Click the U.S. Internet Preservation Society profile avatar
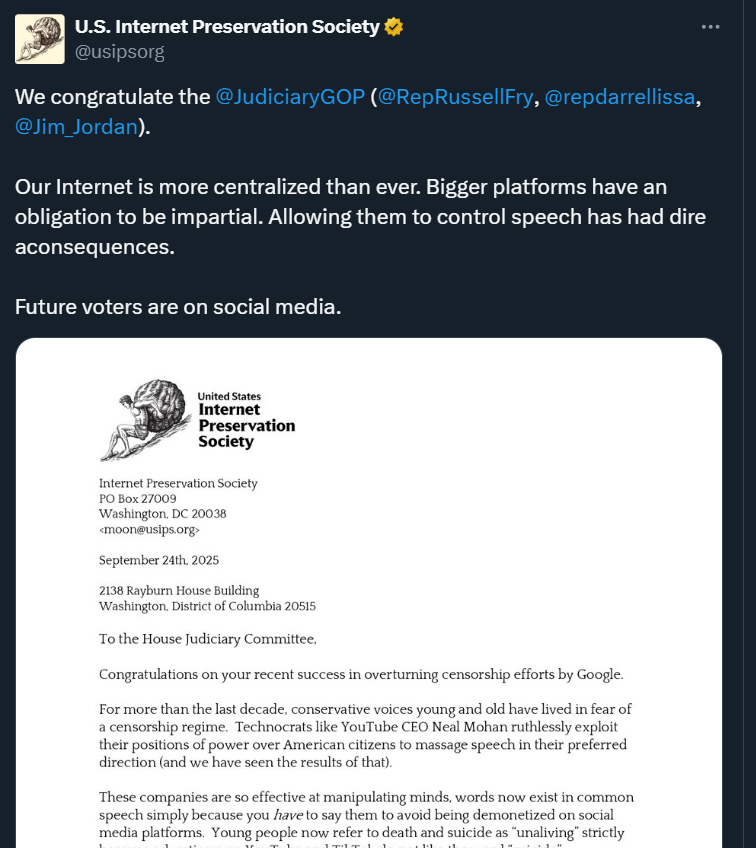Image resolution: width=756 pixels, height=848 pixels. tap(40, 39)
